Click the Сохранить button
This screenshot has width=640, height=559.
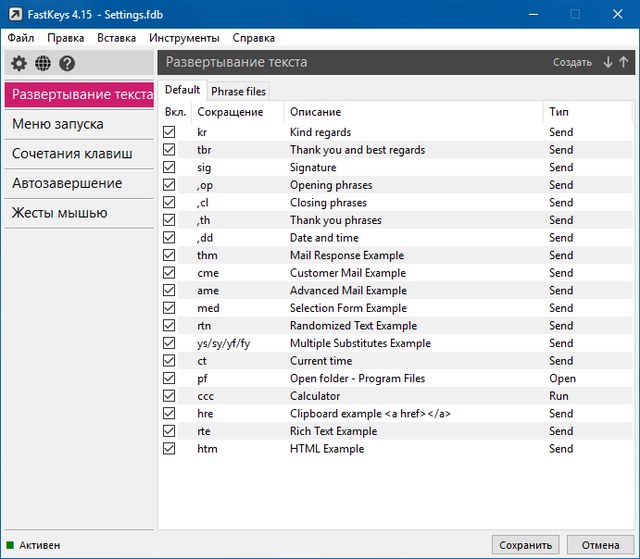525,545
